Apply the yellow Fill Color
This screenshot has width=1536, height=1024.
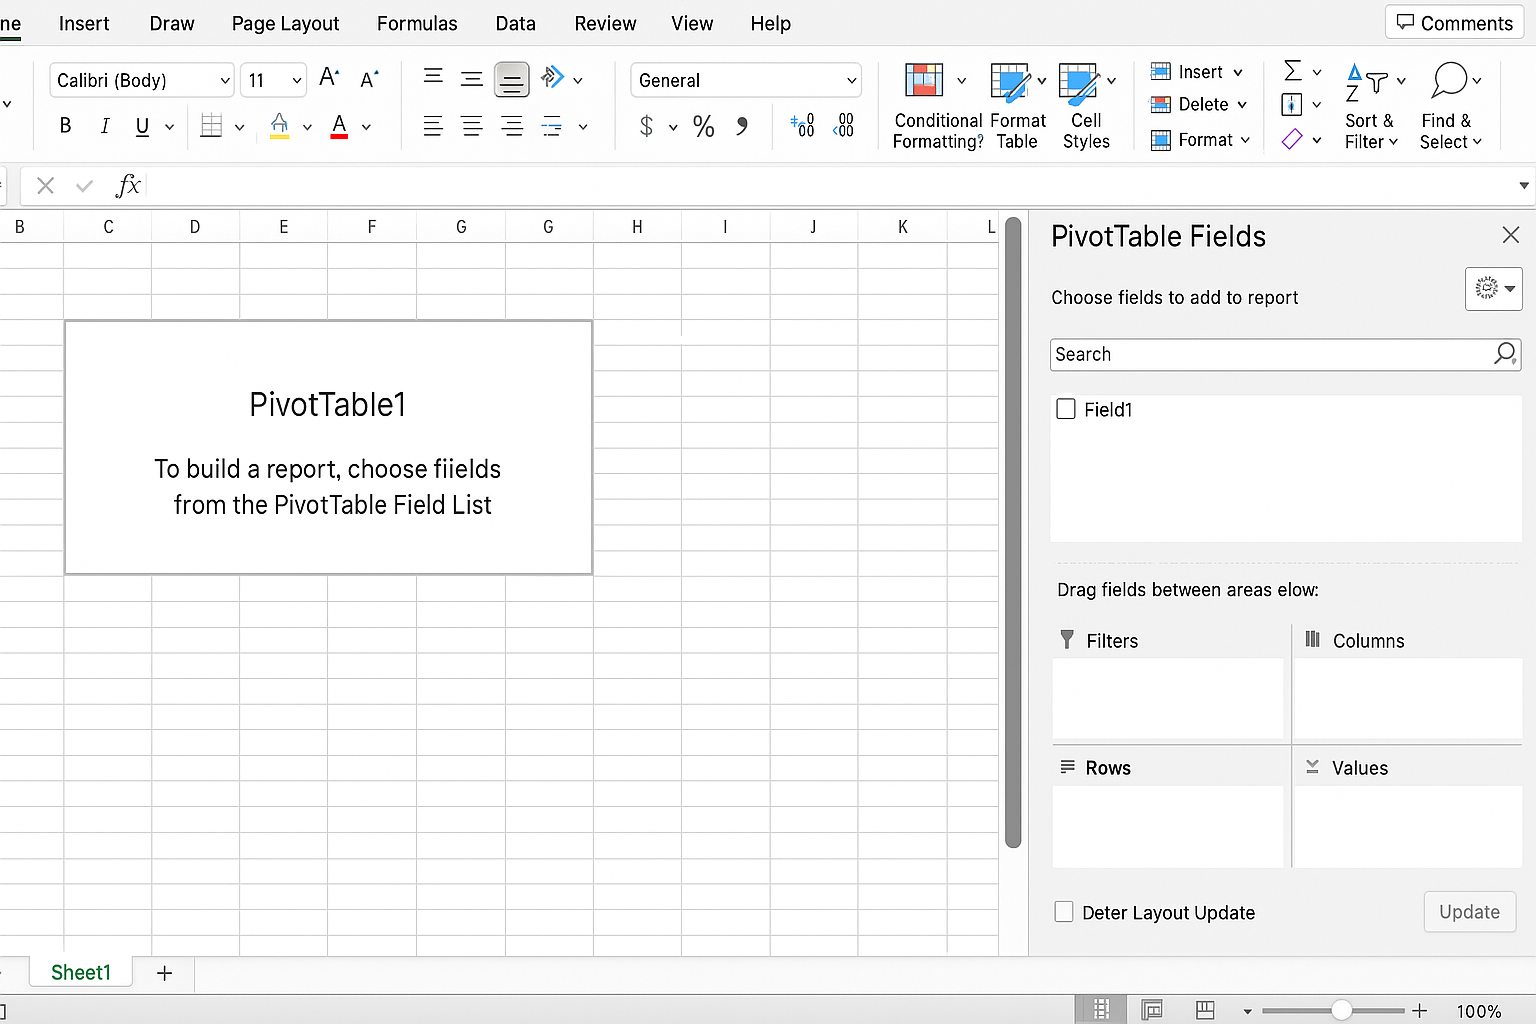(x=280, y=126)
